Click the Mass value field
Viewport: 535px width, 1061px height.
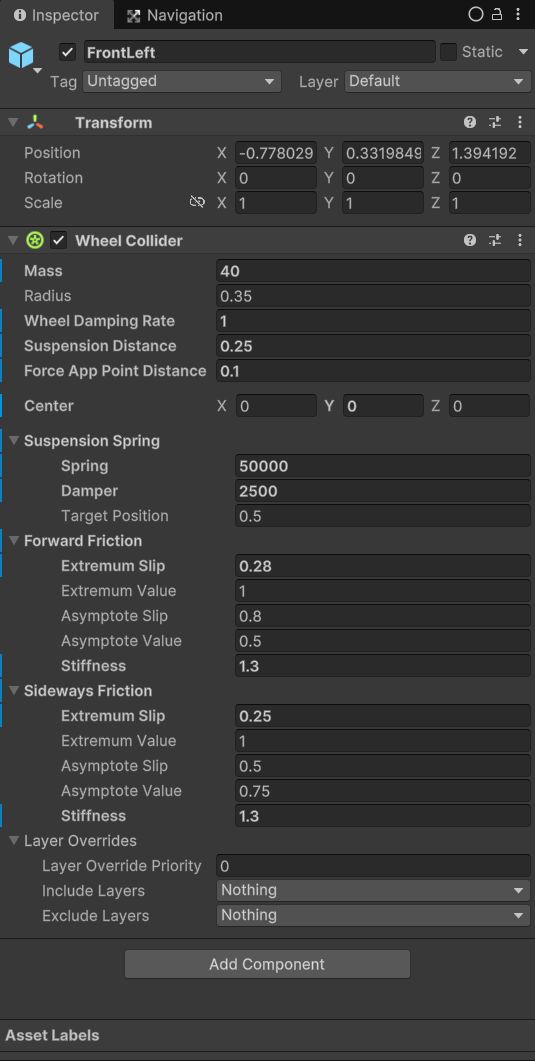click(x=373, y=271)
